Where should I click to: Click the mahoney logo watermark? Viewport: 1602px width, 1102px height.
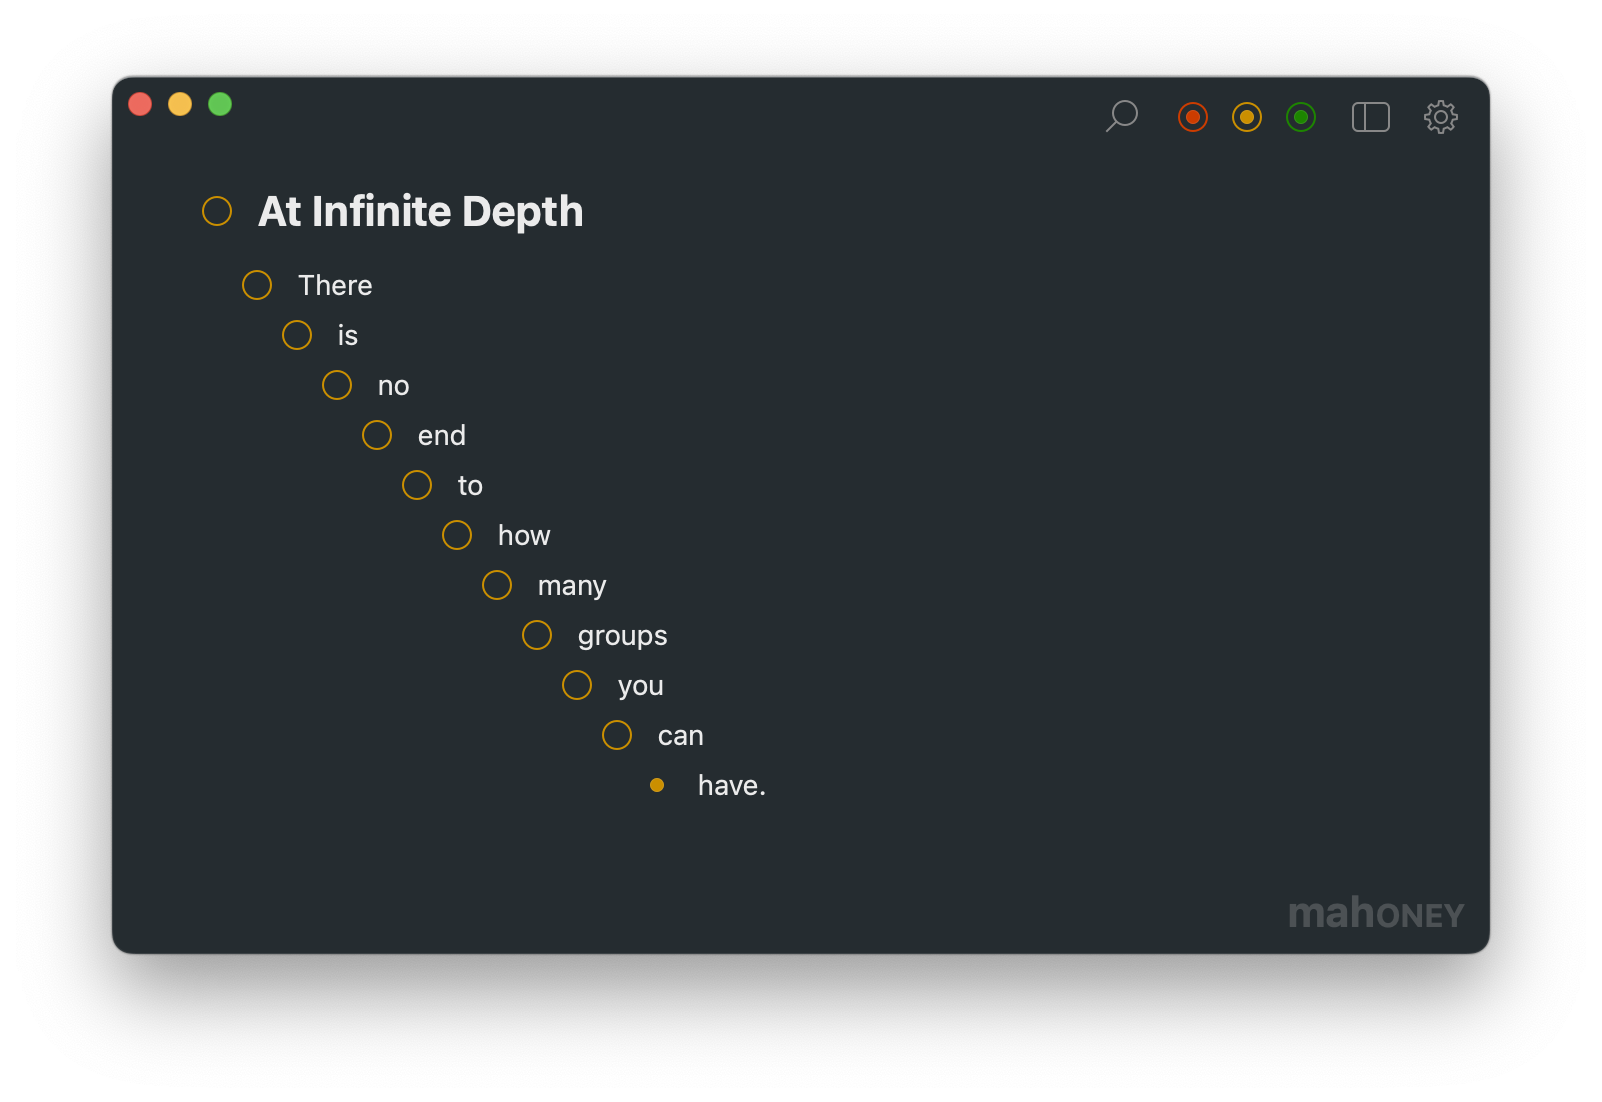click(1376, 914)
